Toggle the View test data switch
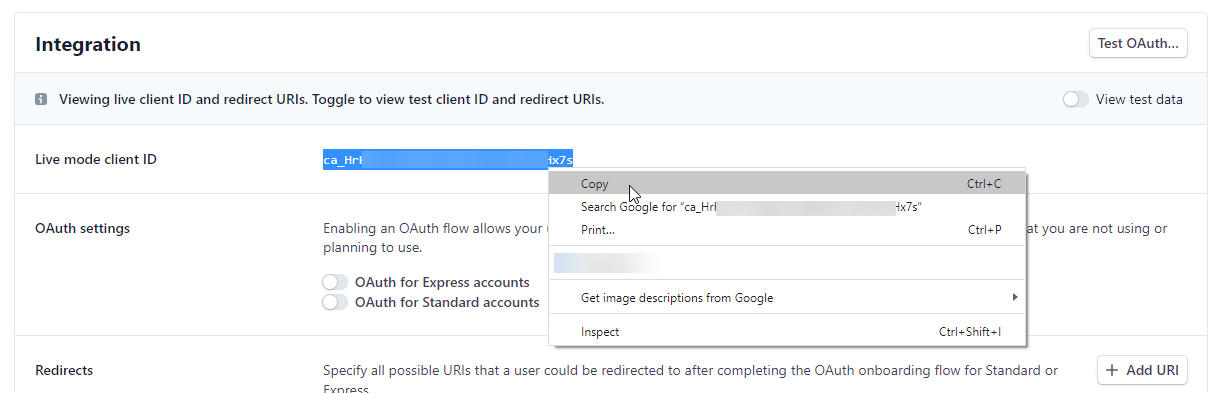 [x=1076, y=99]
